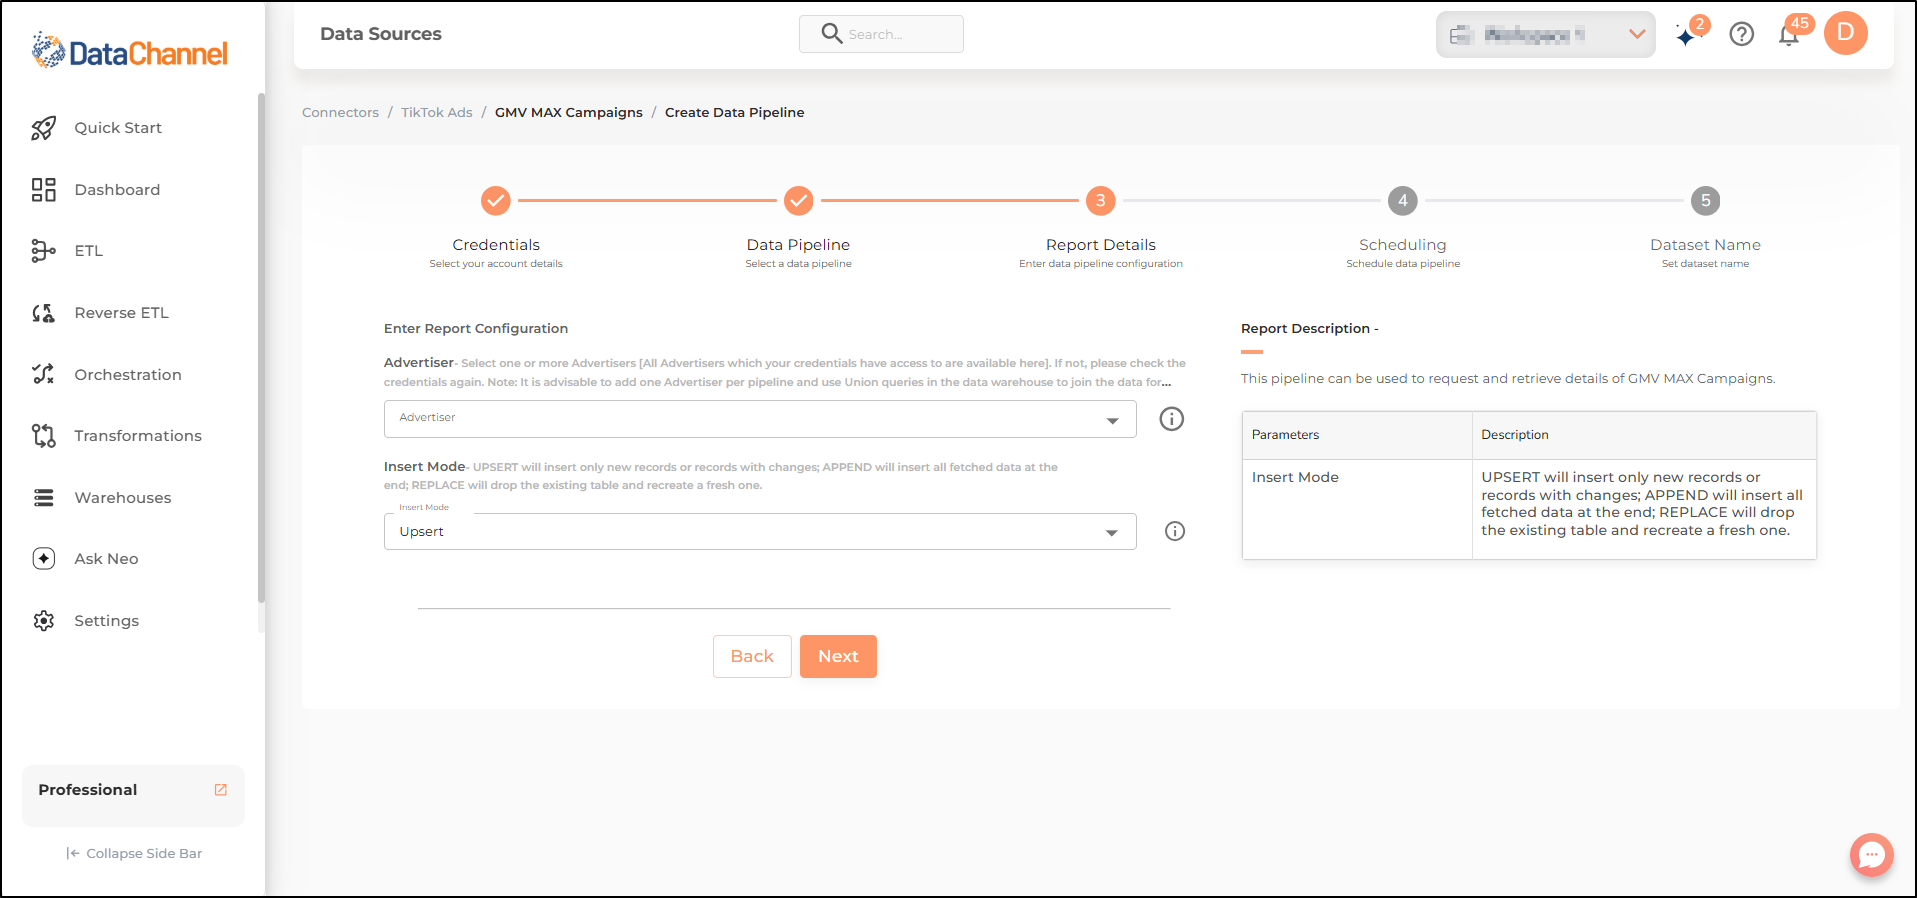
Task: Click the Reverse ETL icon
Action: [x=43, y=313]
